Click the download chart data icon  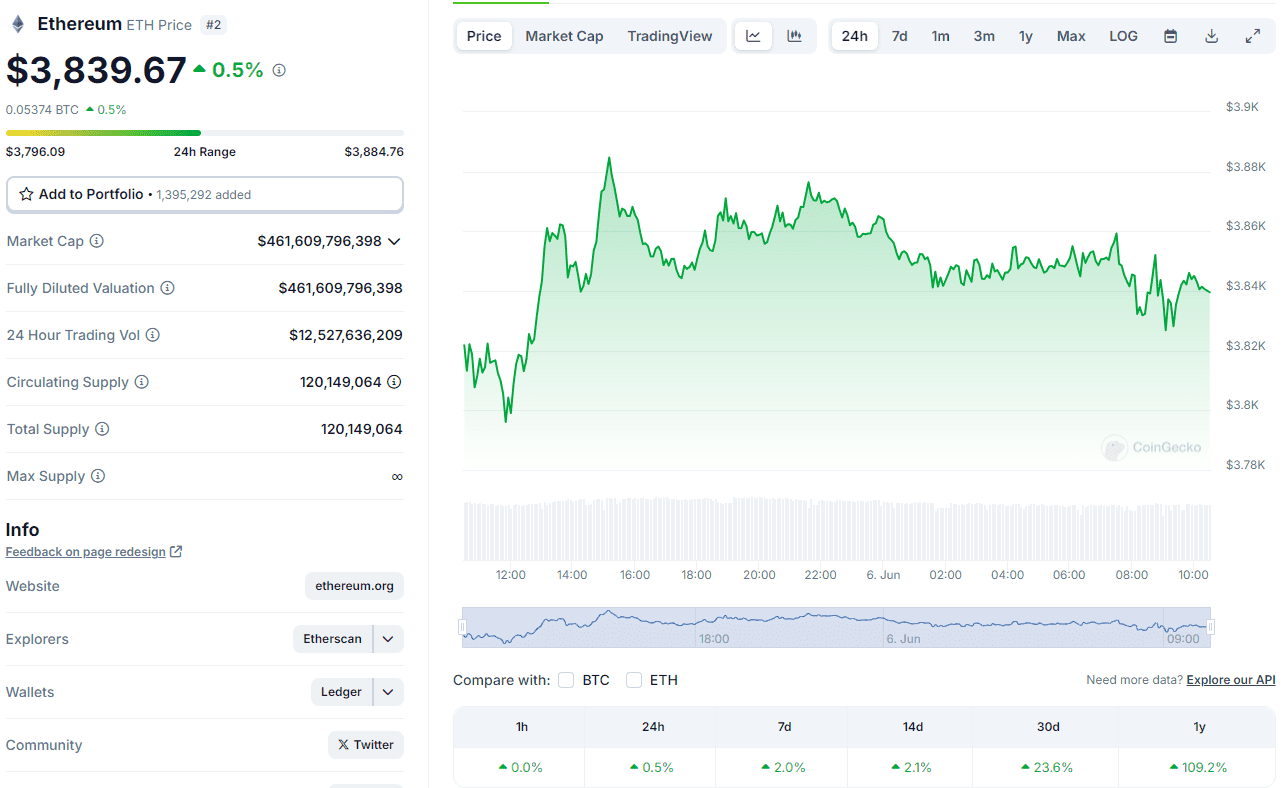[x=1211, y=36]
